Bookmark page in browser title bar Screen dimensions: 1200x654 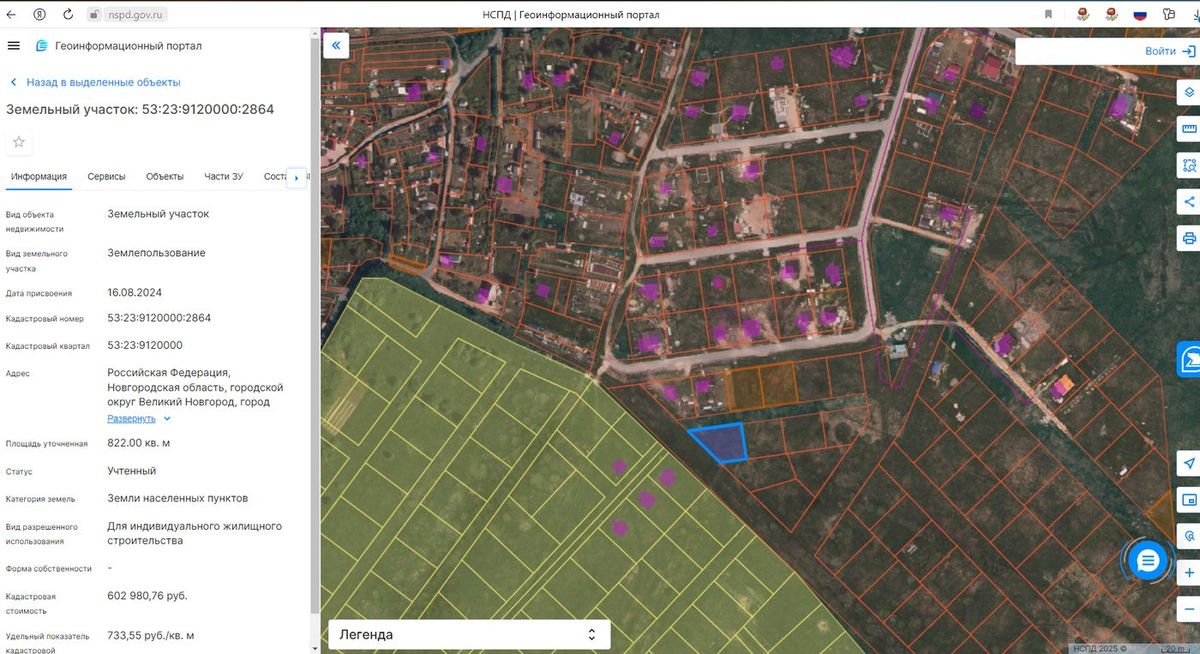(1048, 14)
